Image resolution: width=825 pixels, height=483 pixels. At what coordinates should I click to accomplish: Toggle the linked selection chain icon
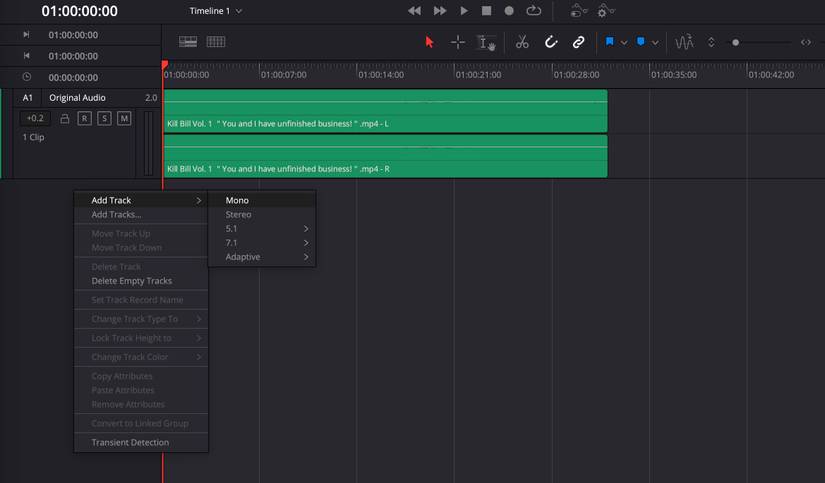(578, 42)
